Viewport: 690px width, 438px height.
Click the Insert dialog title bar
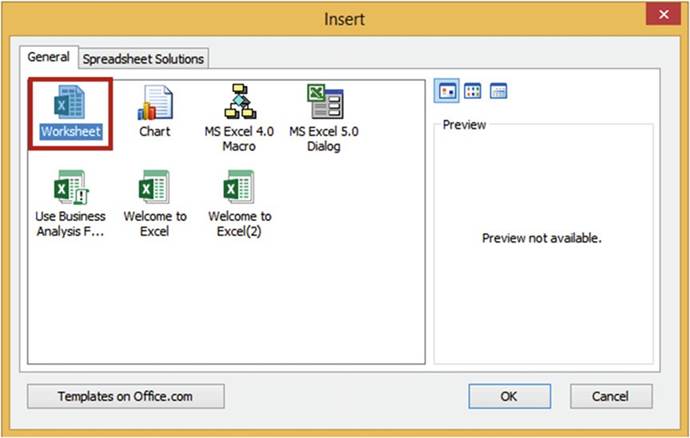[345, 18]
